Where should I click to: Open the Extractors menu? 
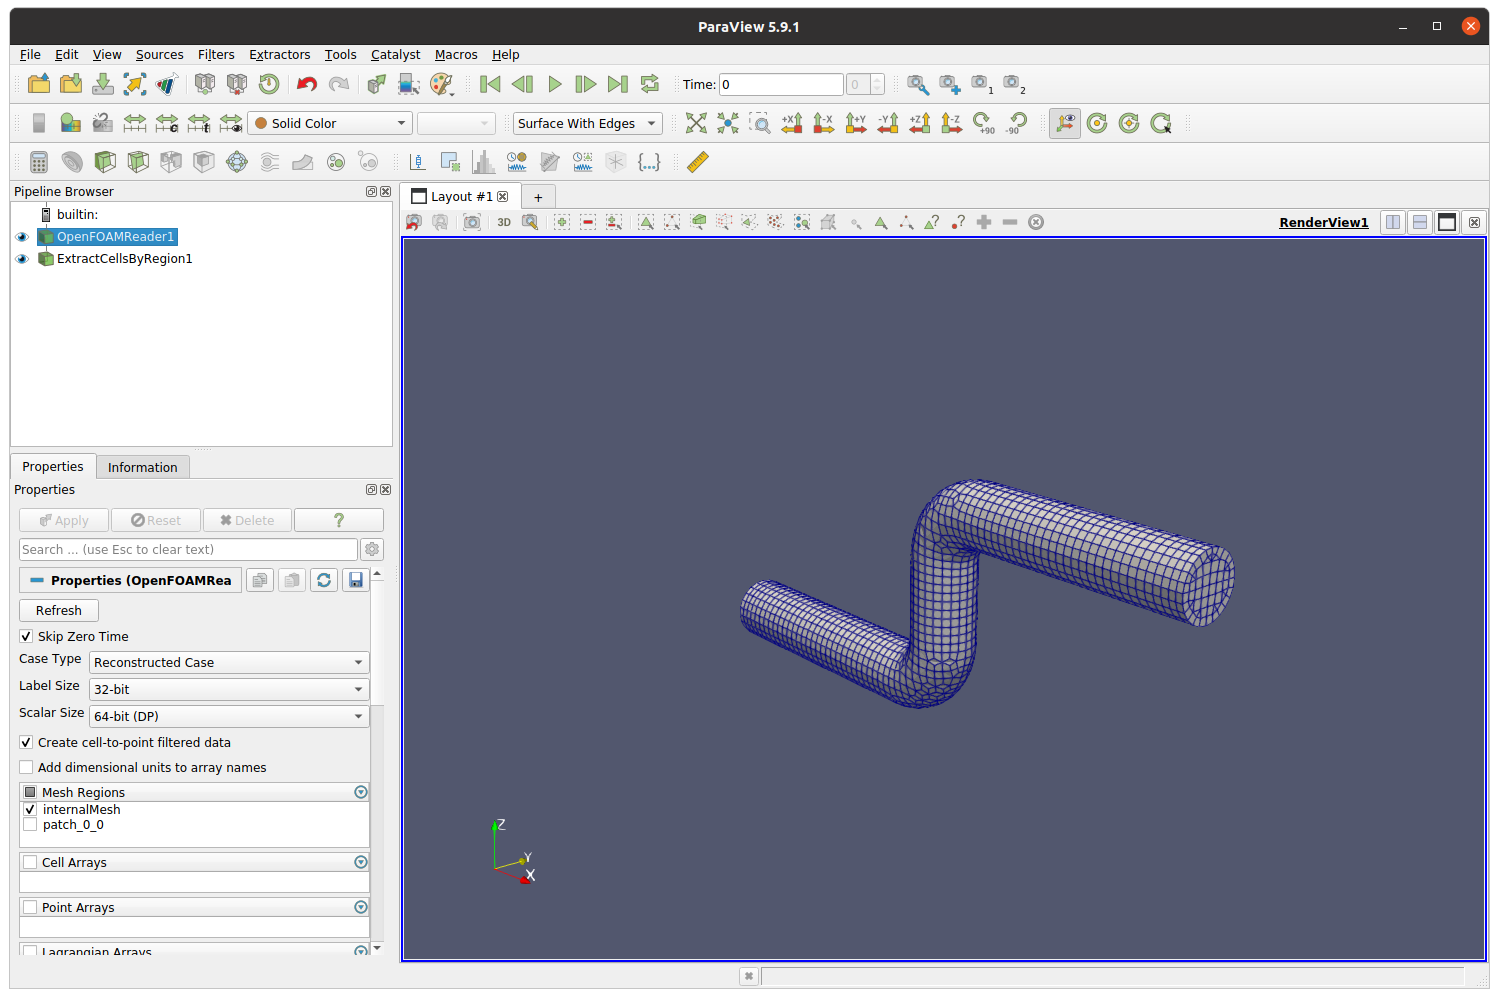coord(280,55)
